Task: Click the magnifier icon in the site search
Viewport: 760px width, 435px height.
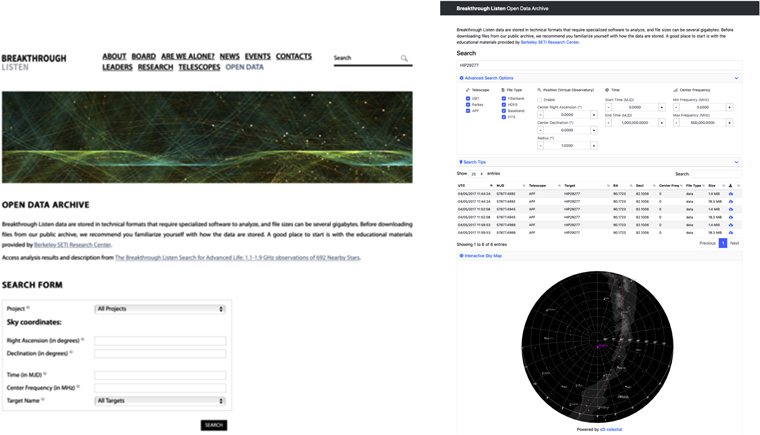Action: point(404,59)
